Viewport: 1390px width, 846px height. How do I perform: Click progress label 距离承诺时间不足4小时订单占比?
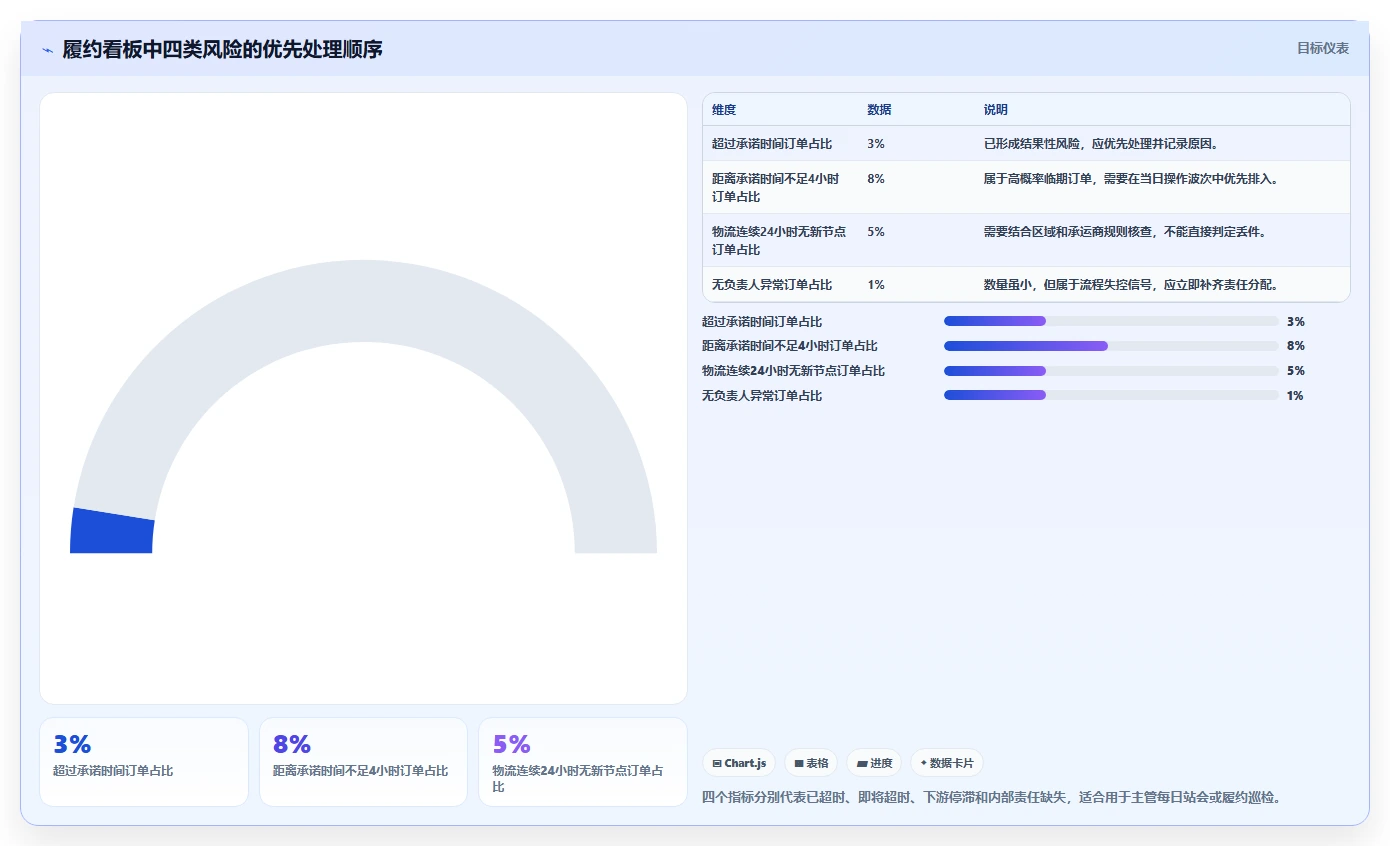click(790, 346)
